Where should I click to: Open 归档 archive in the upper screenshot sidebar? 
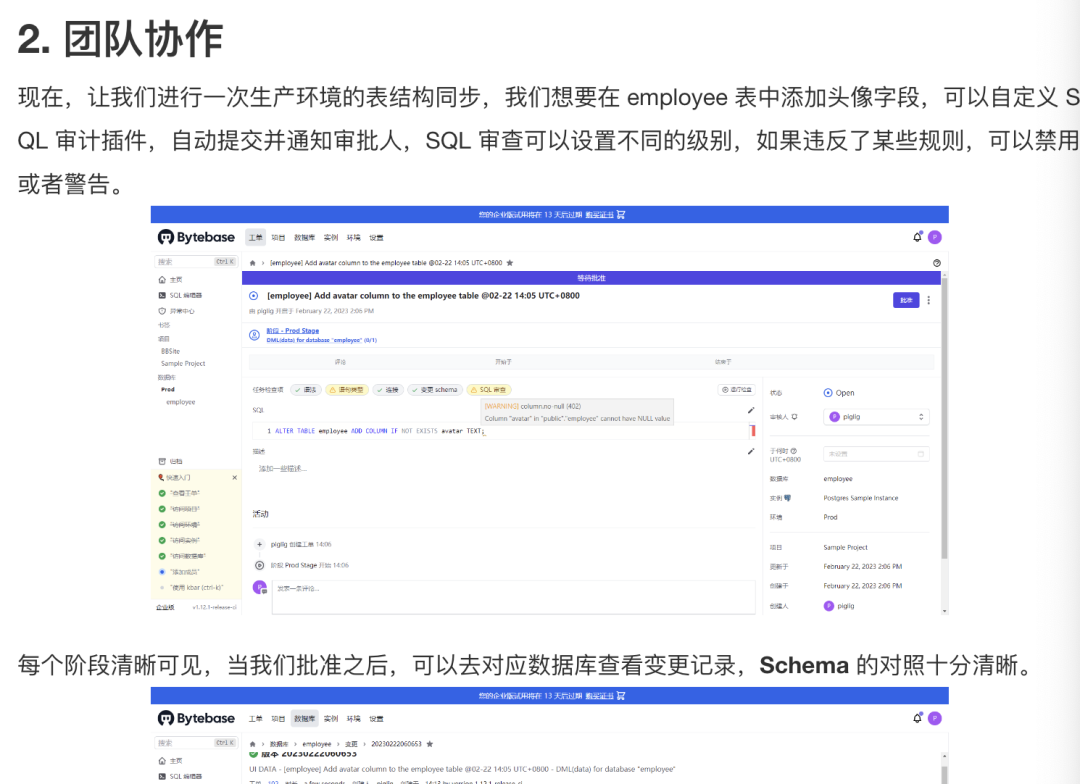click(170, 461)
